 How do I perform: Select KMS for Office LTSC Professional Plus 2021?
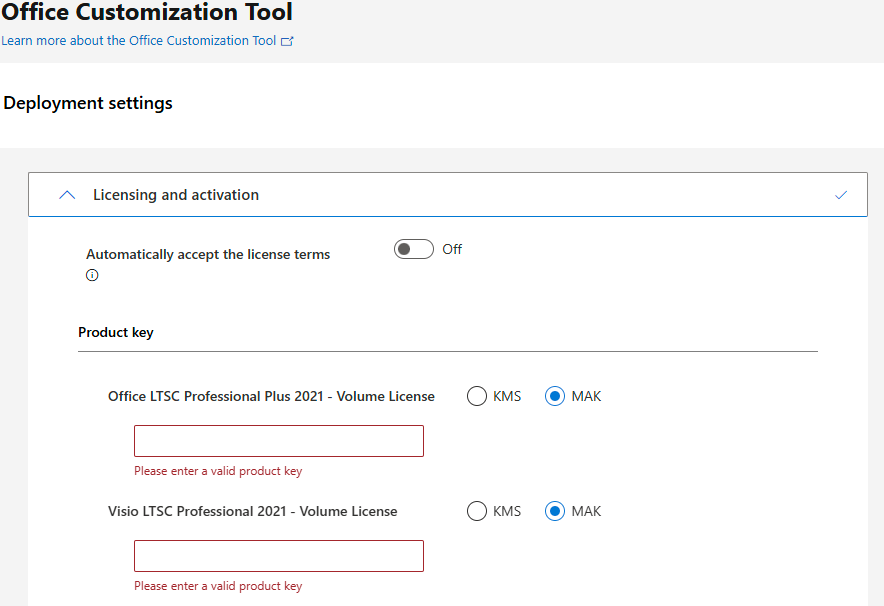tap(476, 396)
